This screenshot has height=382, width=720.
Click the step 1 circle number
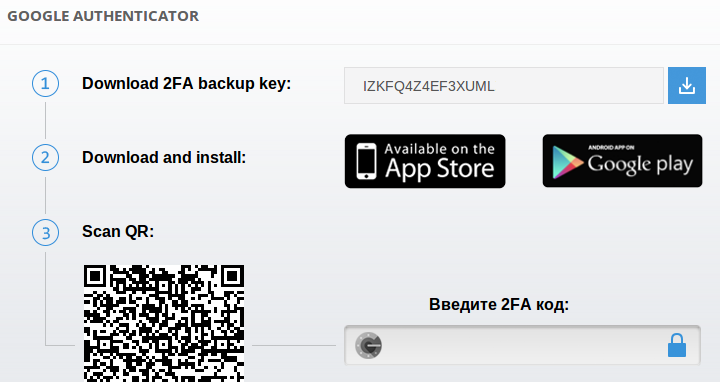45,84
